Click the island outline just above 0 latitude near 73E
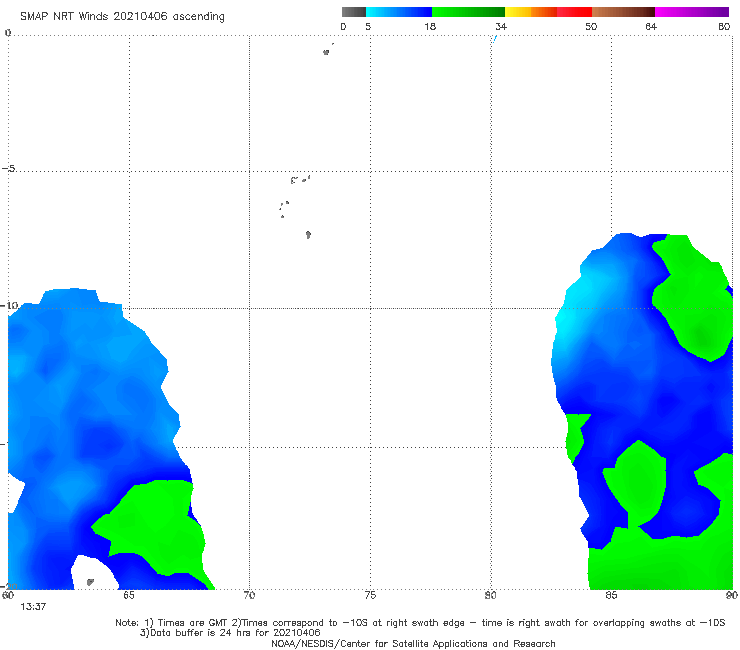Image resolution: width=740 pixels, height=650 pixels. [x=326, y=52]
